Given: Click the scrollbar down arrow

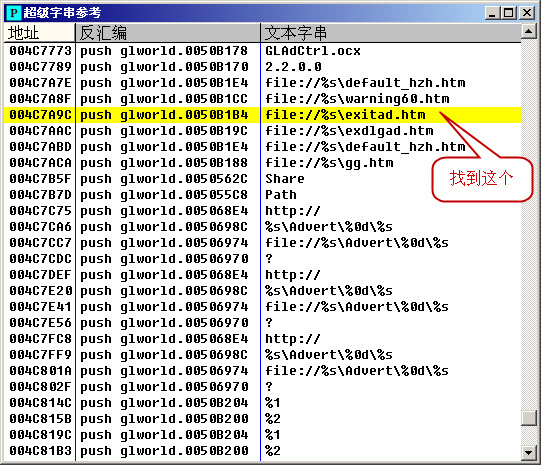Looking at the screenshot, I should point(529,453).
